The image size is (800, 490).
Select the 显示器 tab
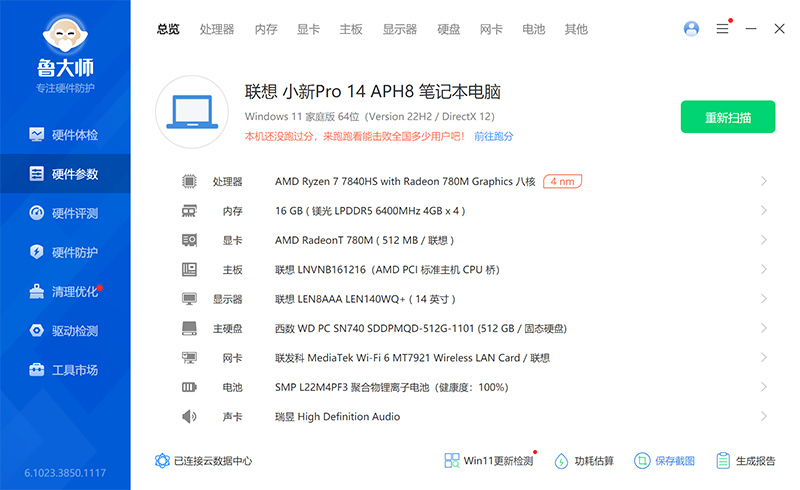coord(400,29)
